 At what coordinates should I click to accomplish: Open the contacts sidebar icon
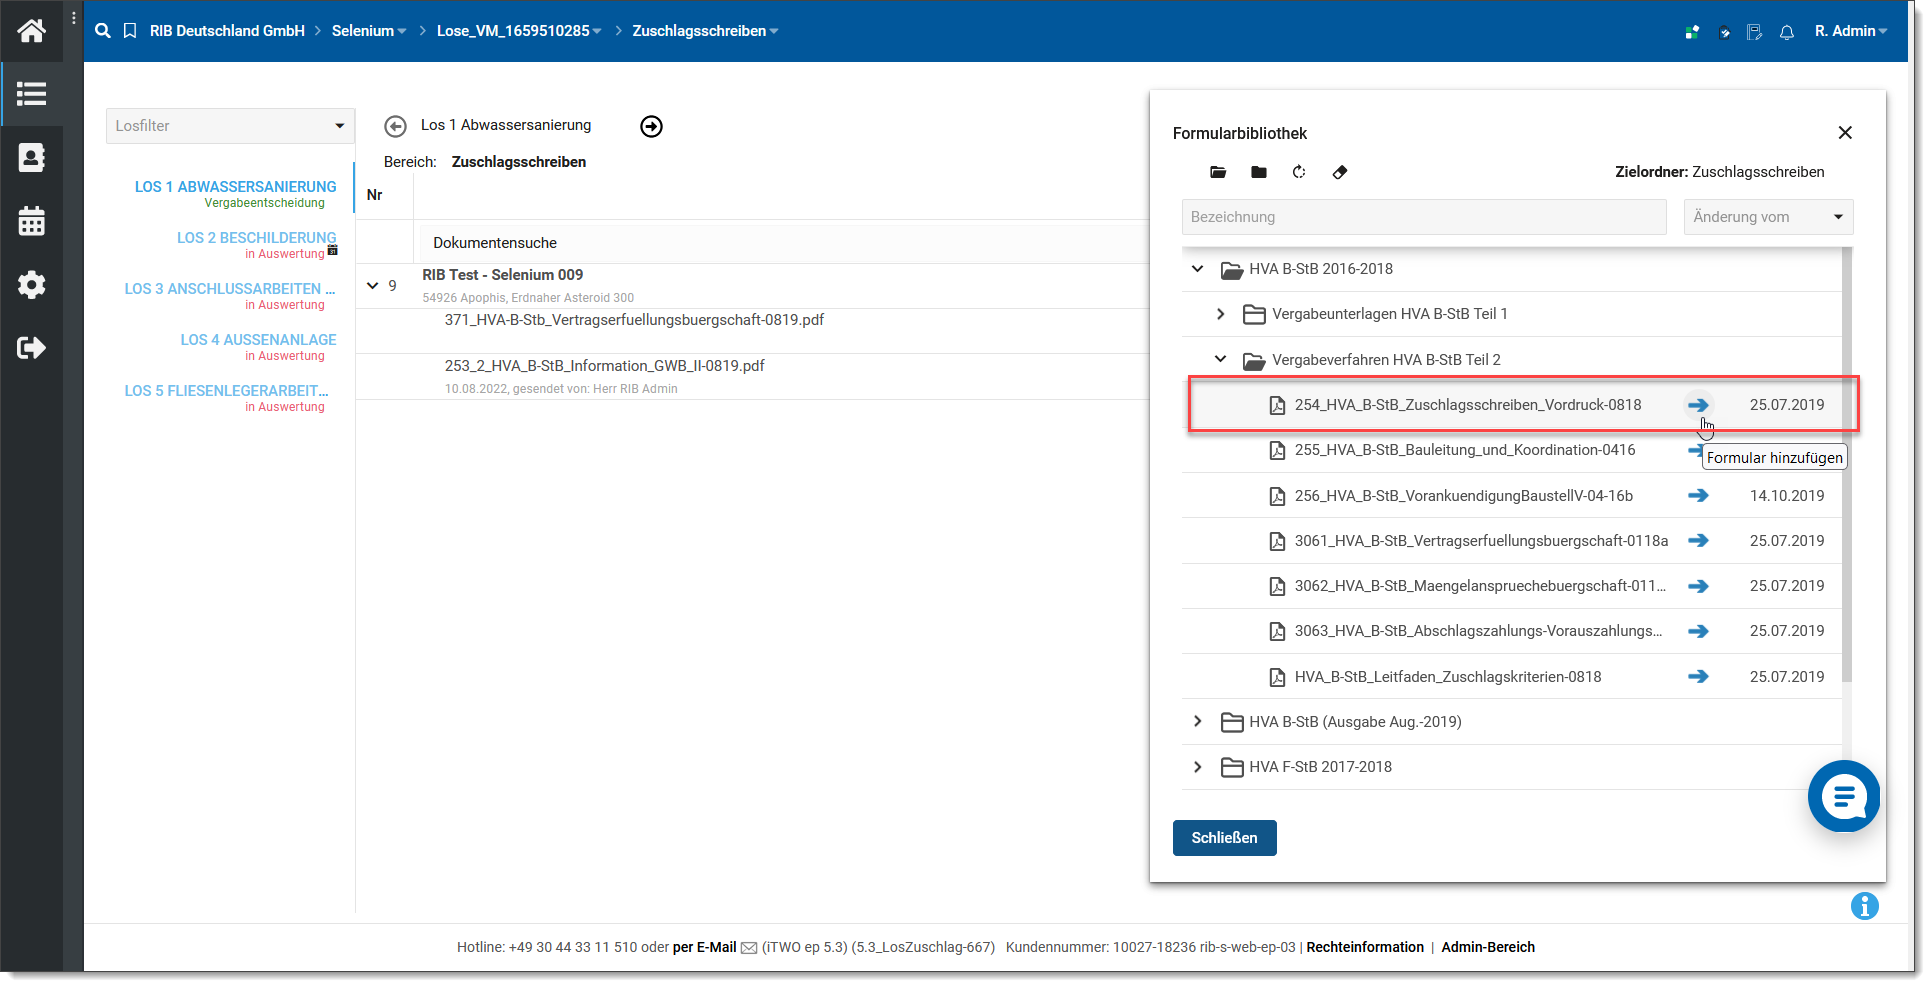31,158
